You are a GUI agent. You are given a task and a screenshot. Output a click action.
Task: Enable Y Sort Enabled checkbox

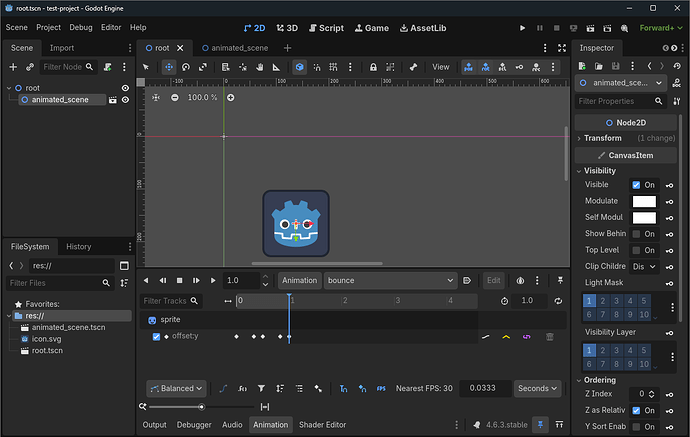(x=636, y=426)
